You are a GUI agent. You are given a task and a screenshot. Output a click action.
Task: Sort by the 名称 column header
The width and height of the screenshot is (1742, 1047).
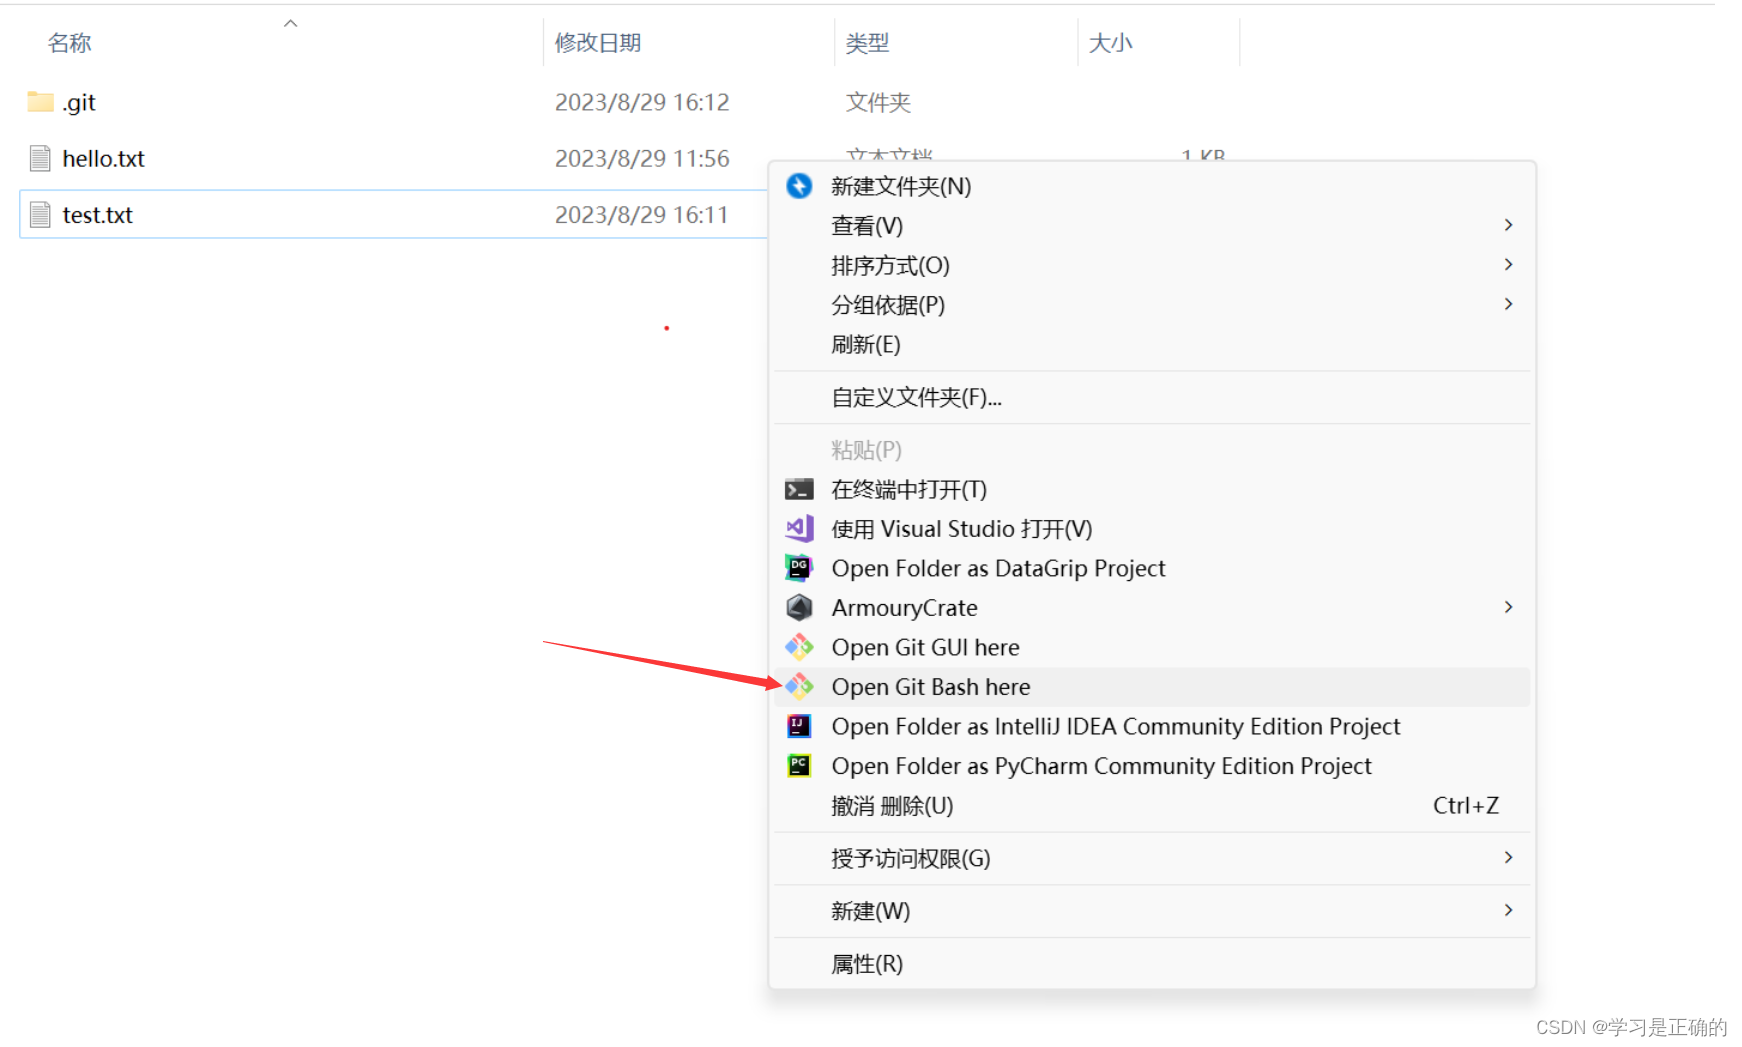point(70,43)
